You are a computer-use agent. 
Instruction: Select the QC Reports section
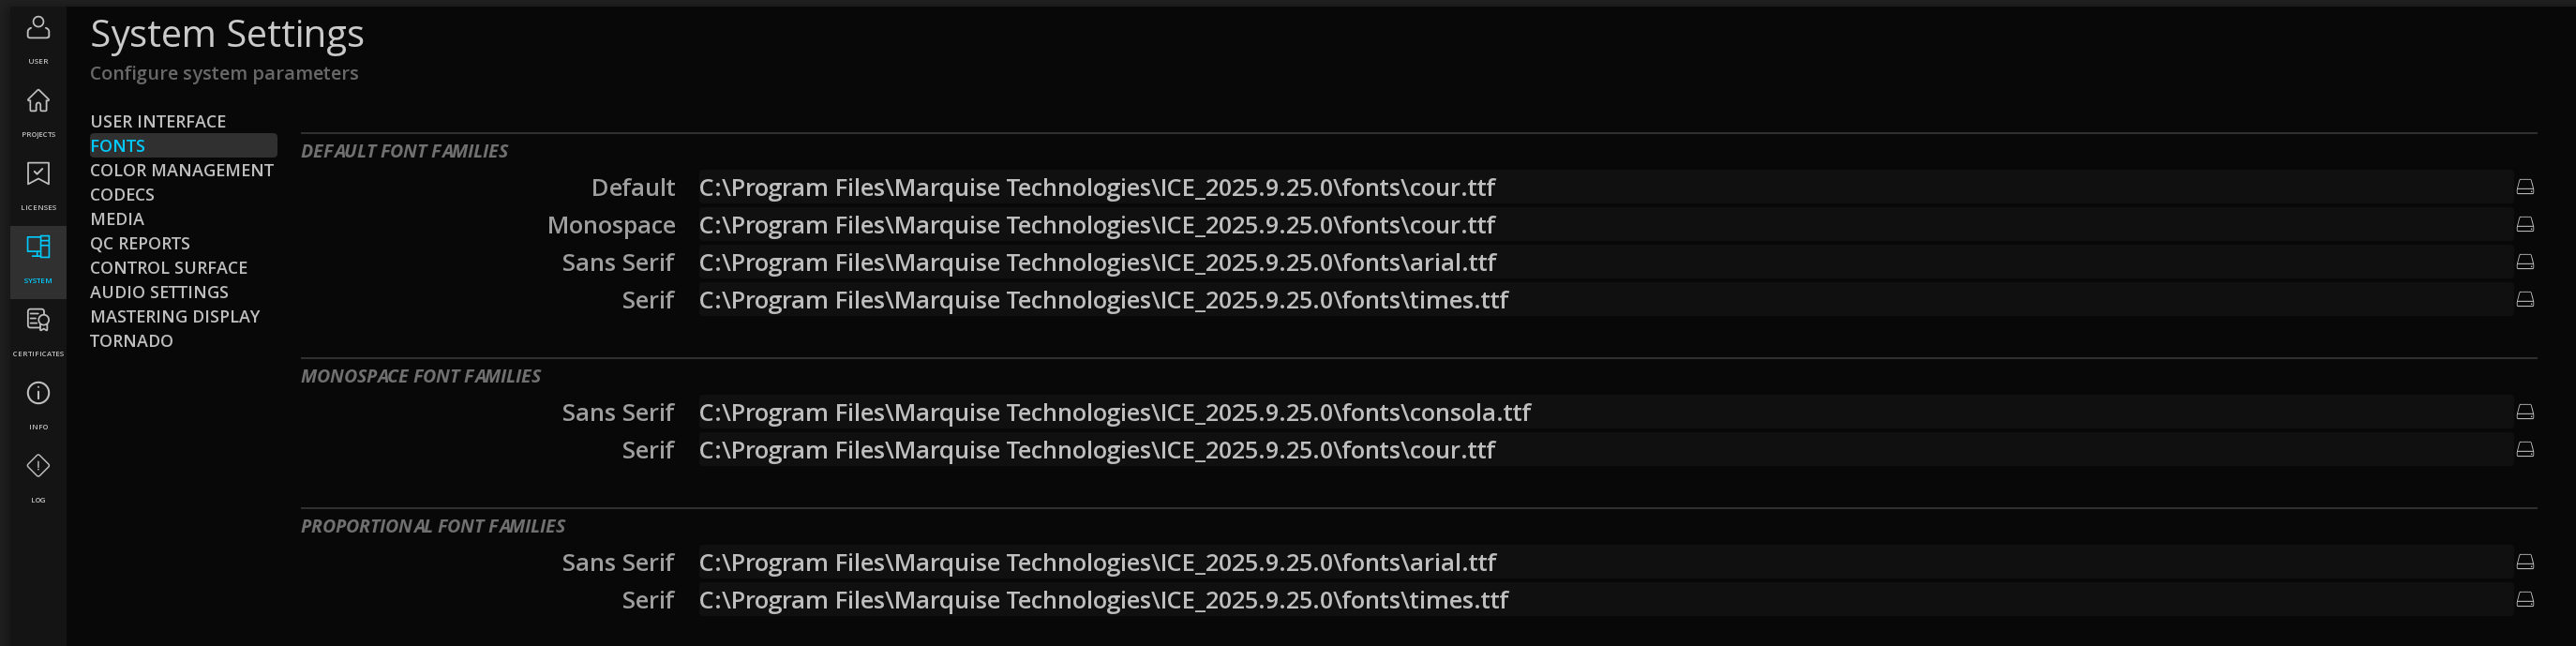(140, 243)
